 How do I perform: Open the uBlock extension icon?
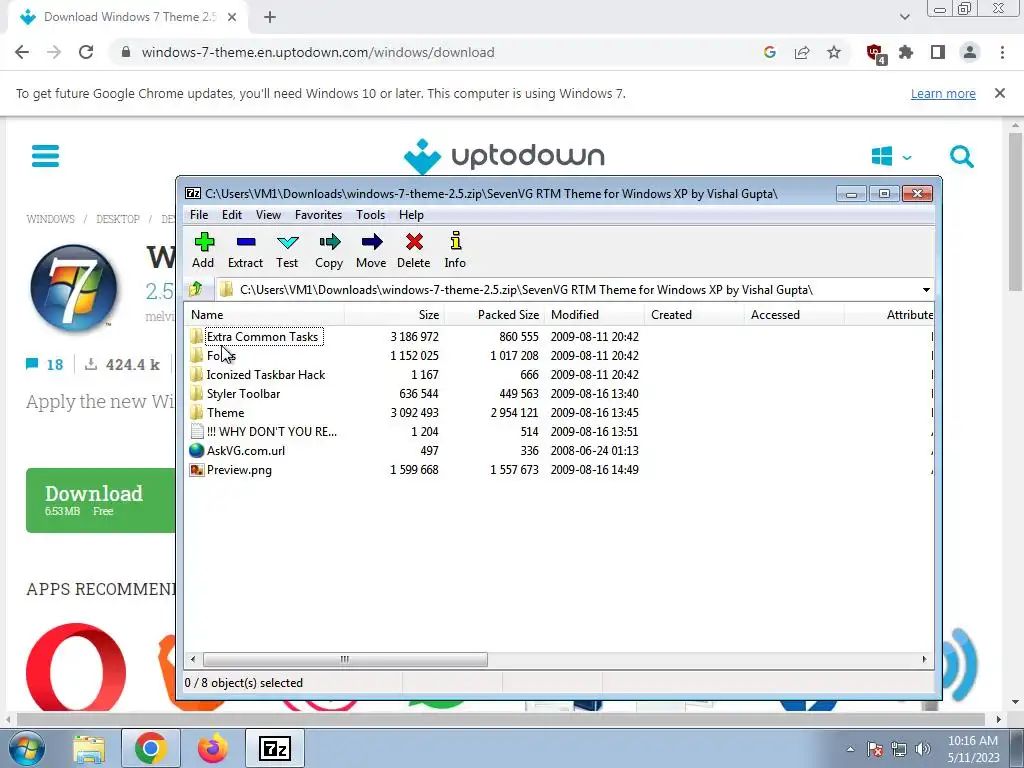875,53
